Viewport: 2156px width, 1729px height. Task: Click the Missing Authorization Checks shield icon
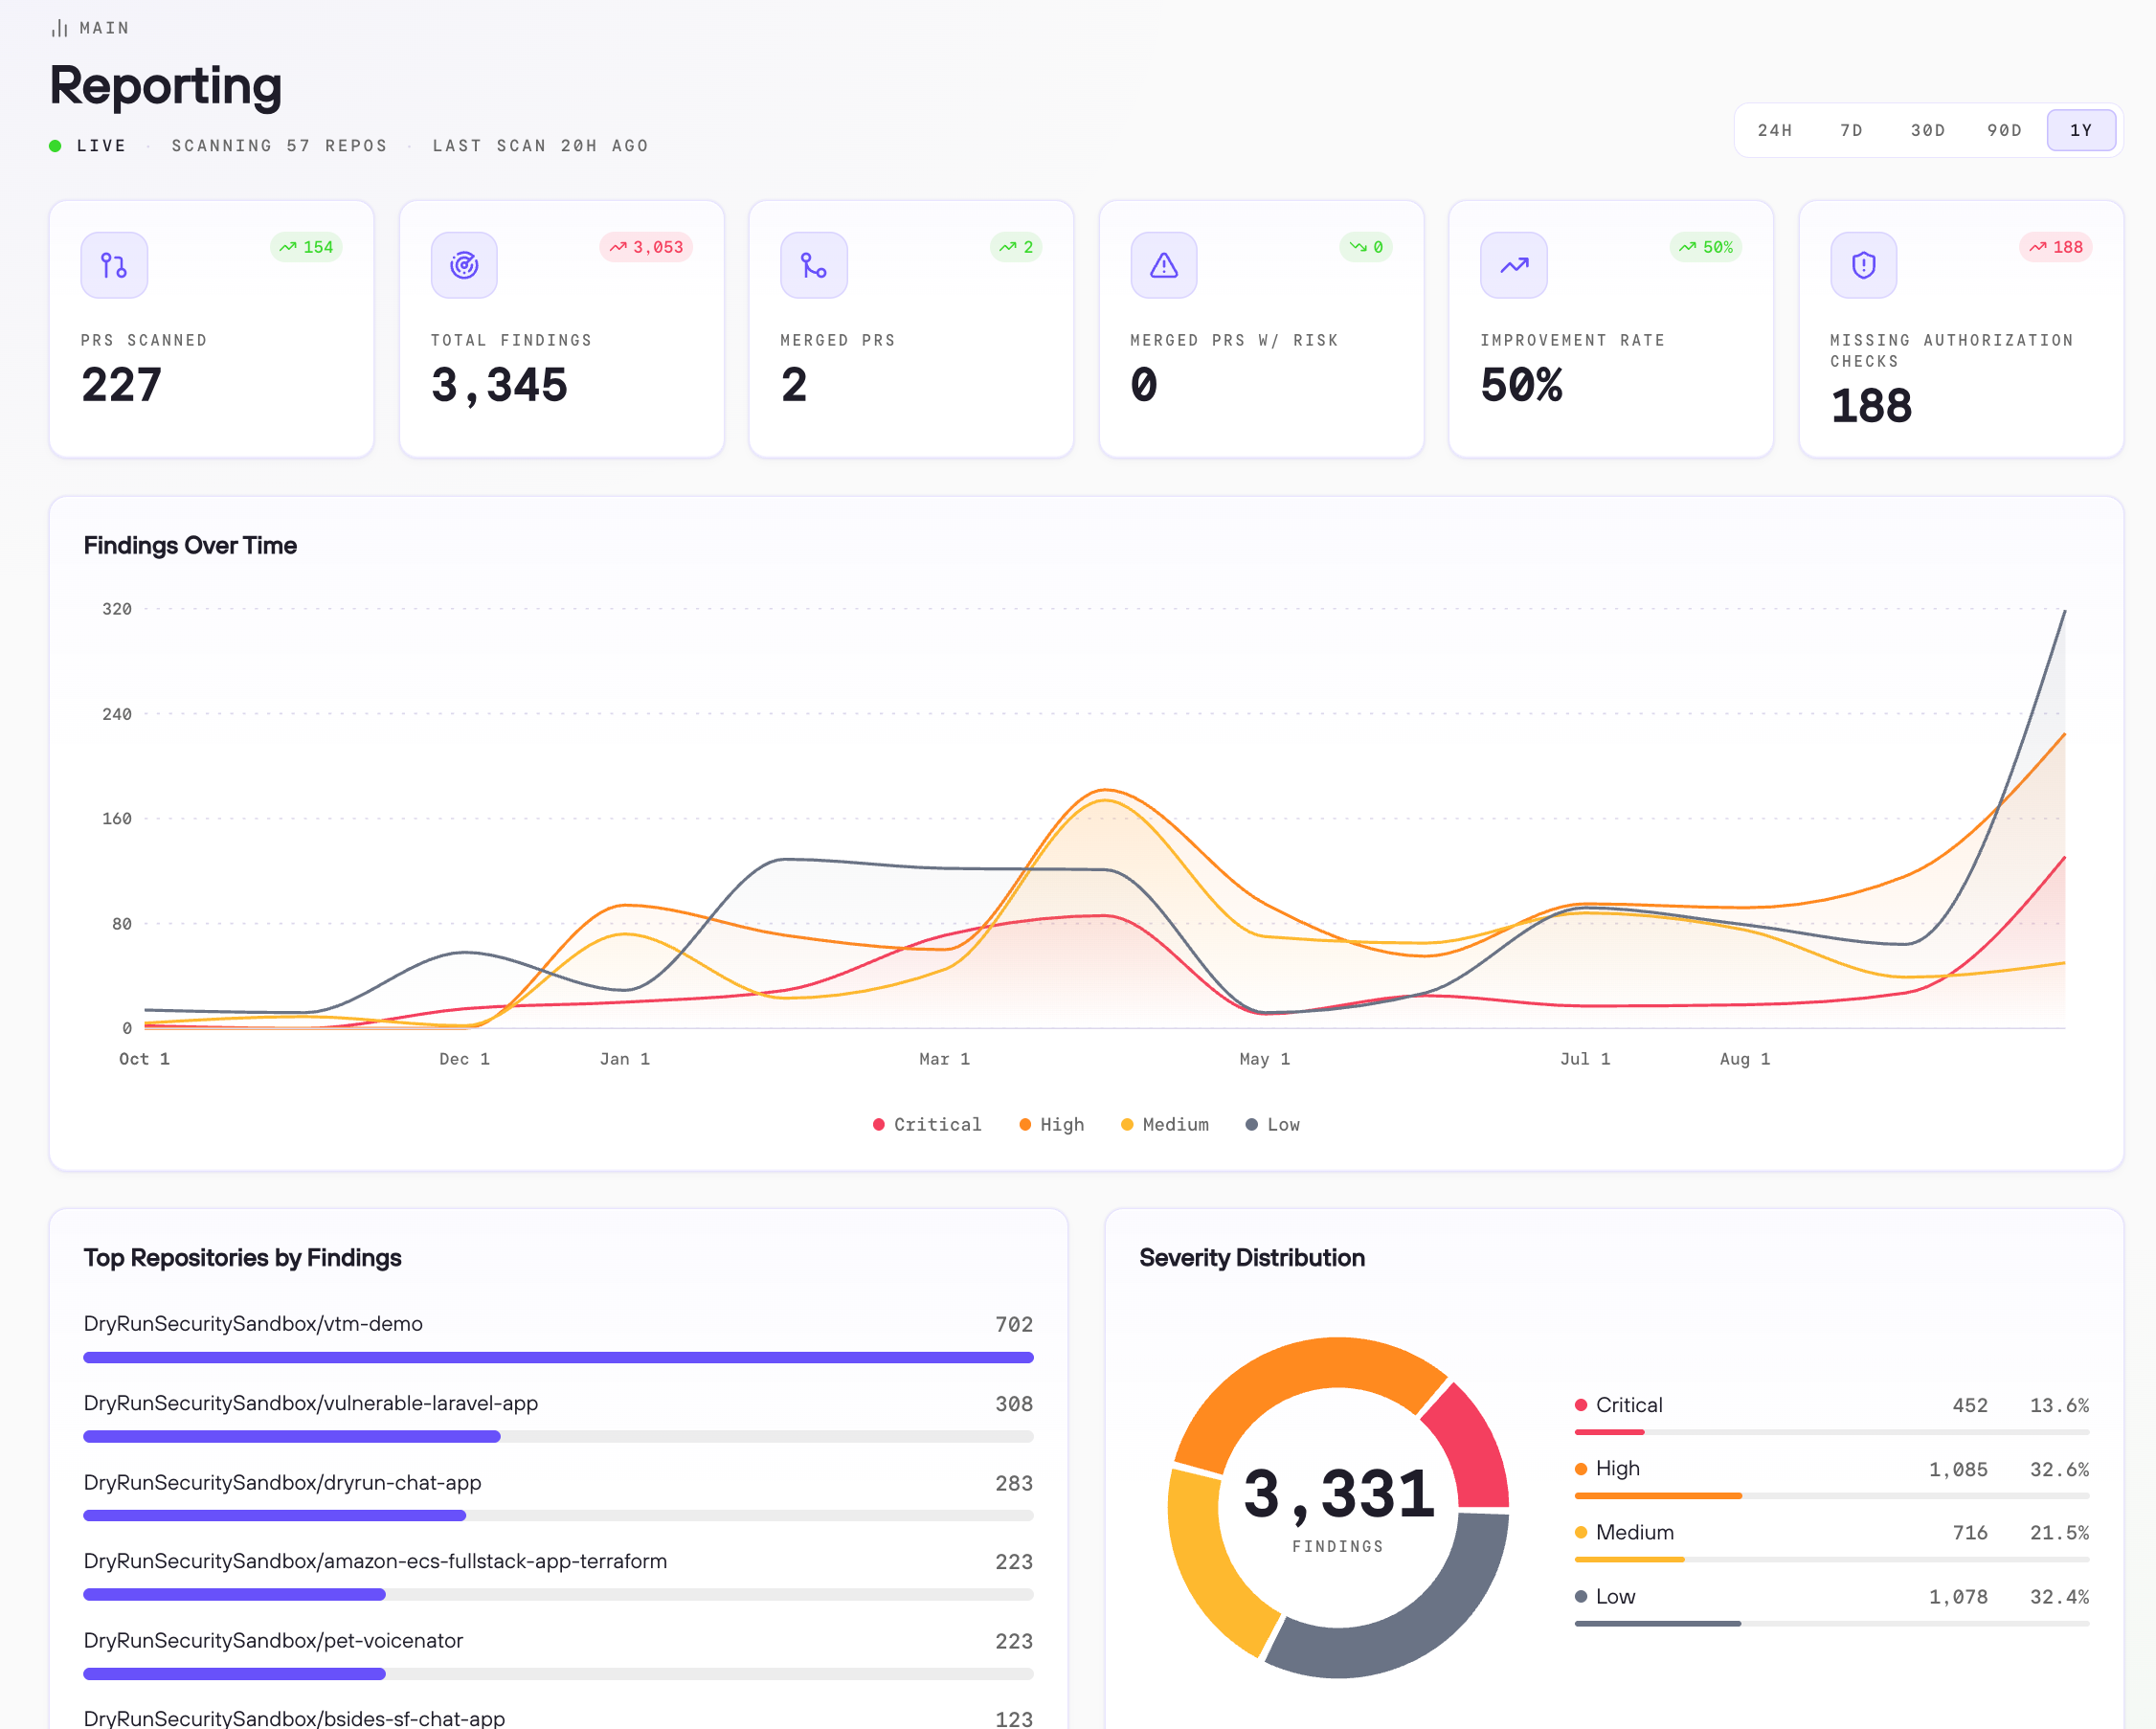[1864, 265]
